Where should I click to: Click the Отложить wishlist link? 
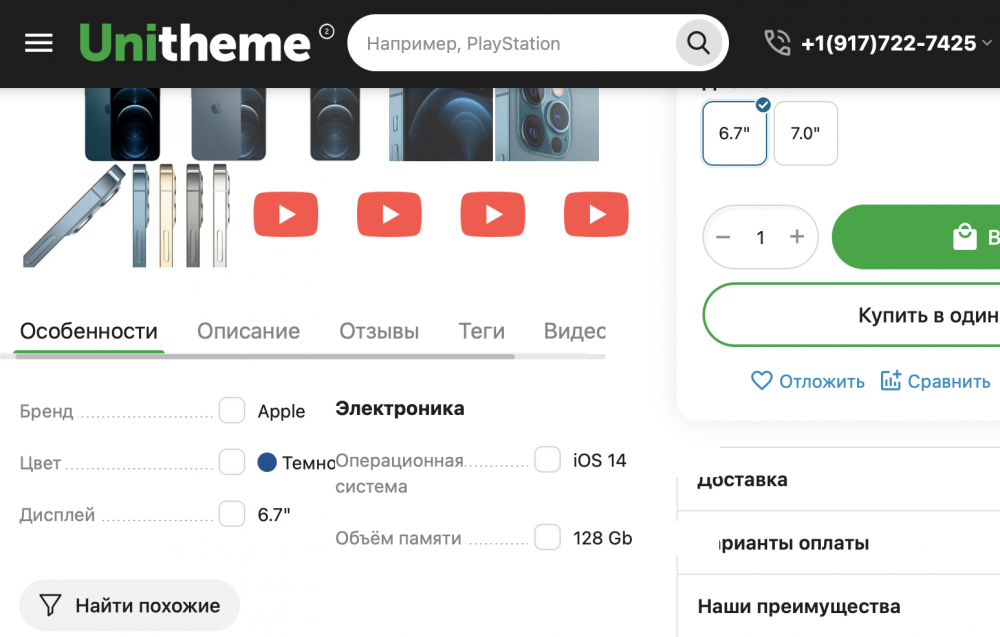pos(807,381)
